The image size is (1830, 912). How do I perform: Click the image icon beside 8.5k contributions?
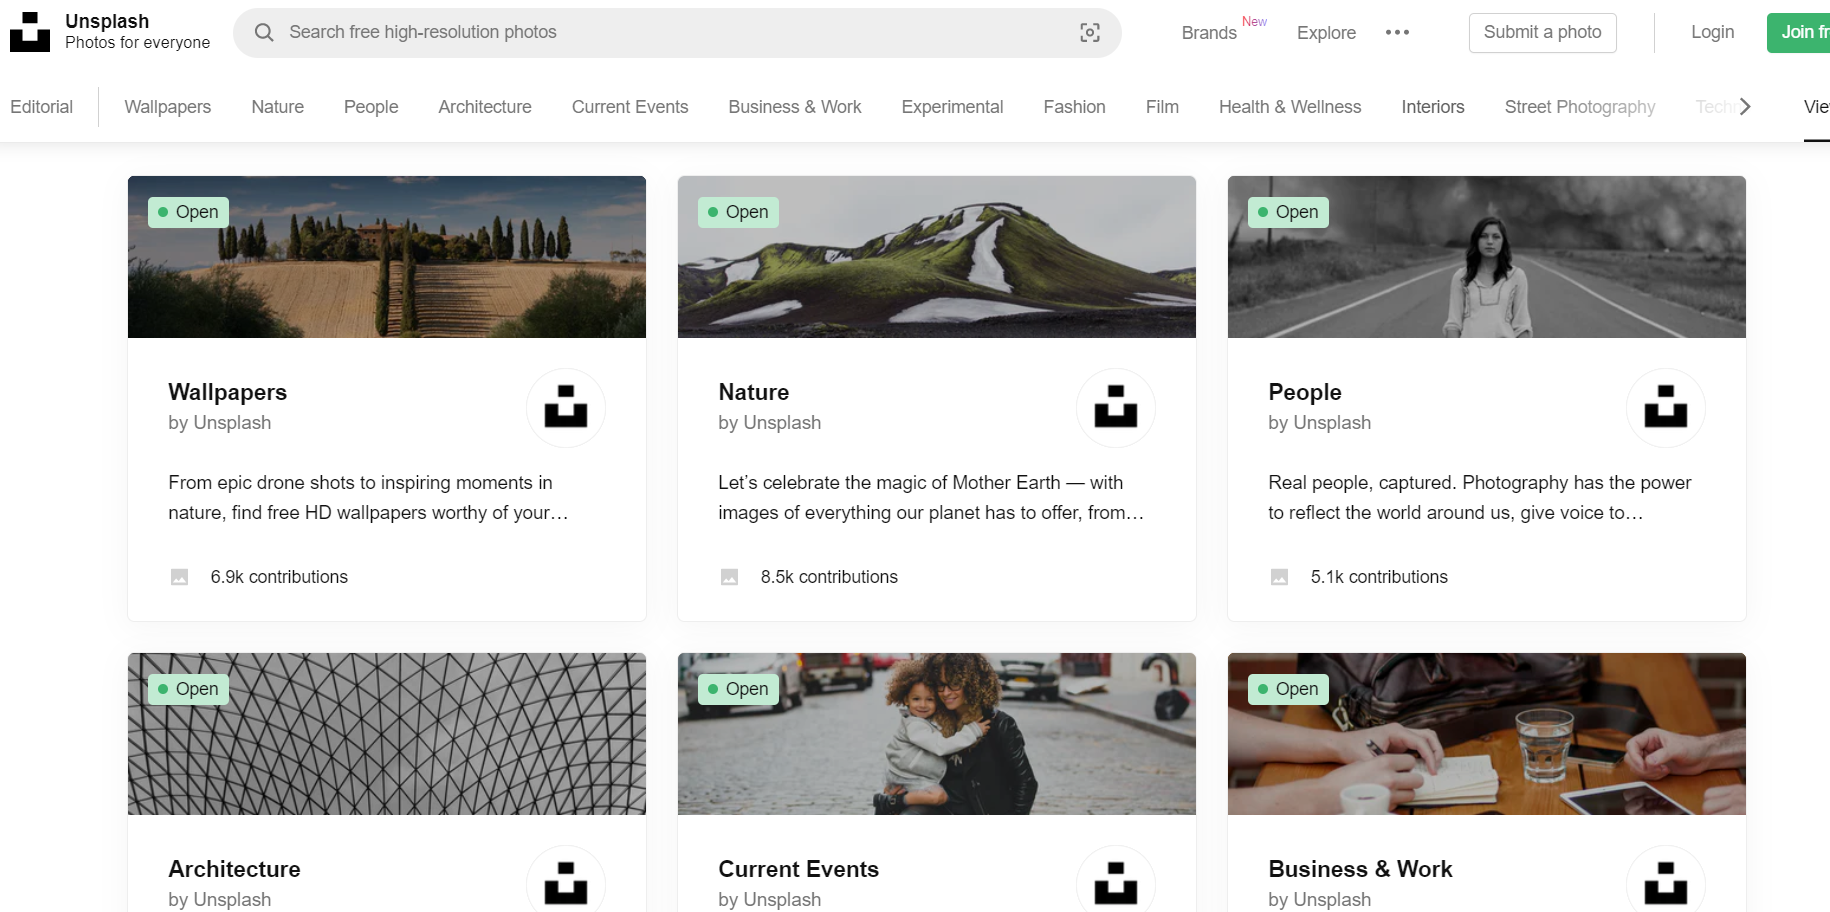tap(730, 577)
